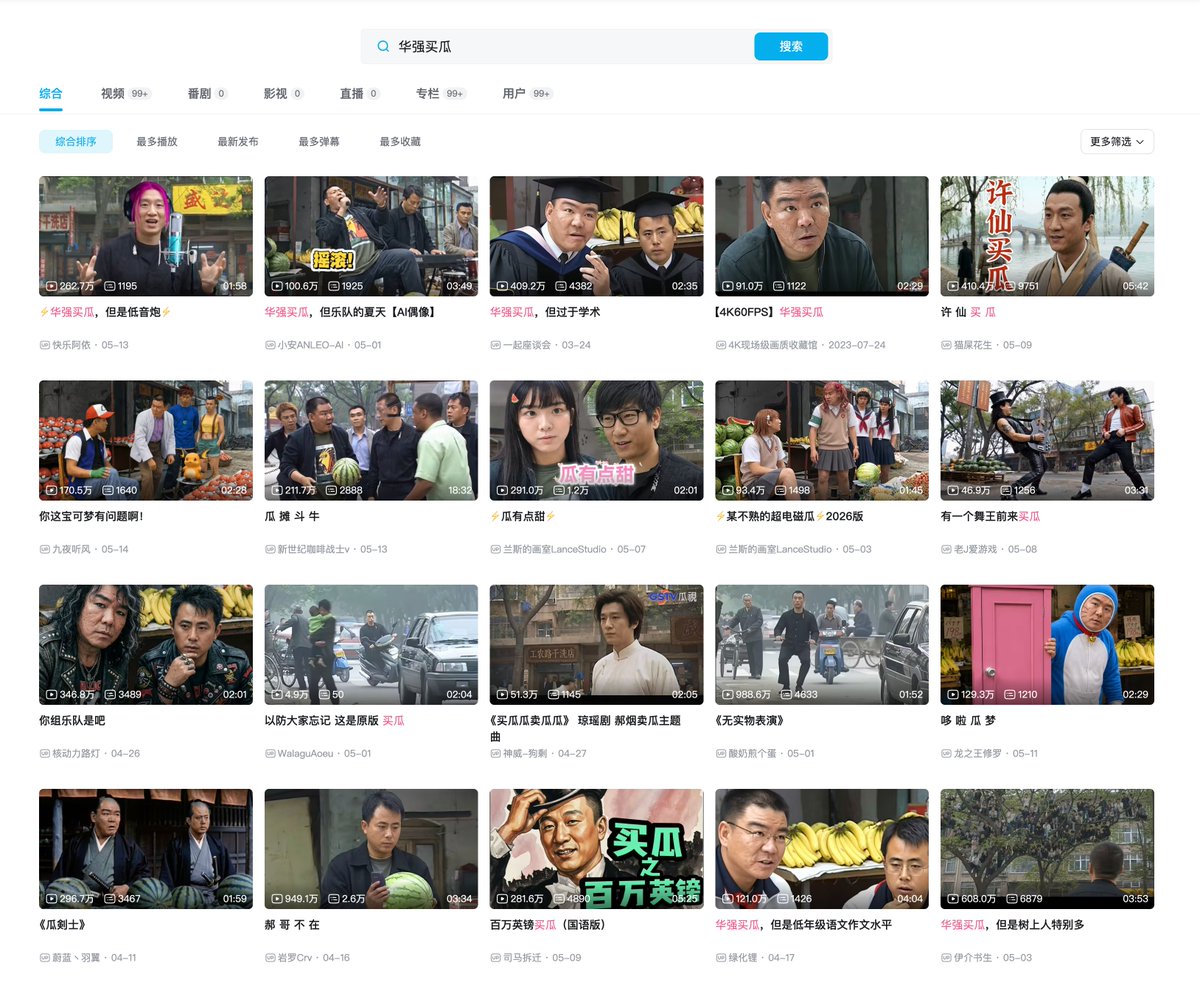Click the search magnifier icon
Image resolution: width=1200 pixels, height=985 pixels.
(x=382, y=46)
